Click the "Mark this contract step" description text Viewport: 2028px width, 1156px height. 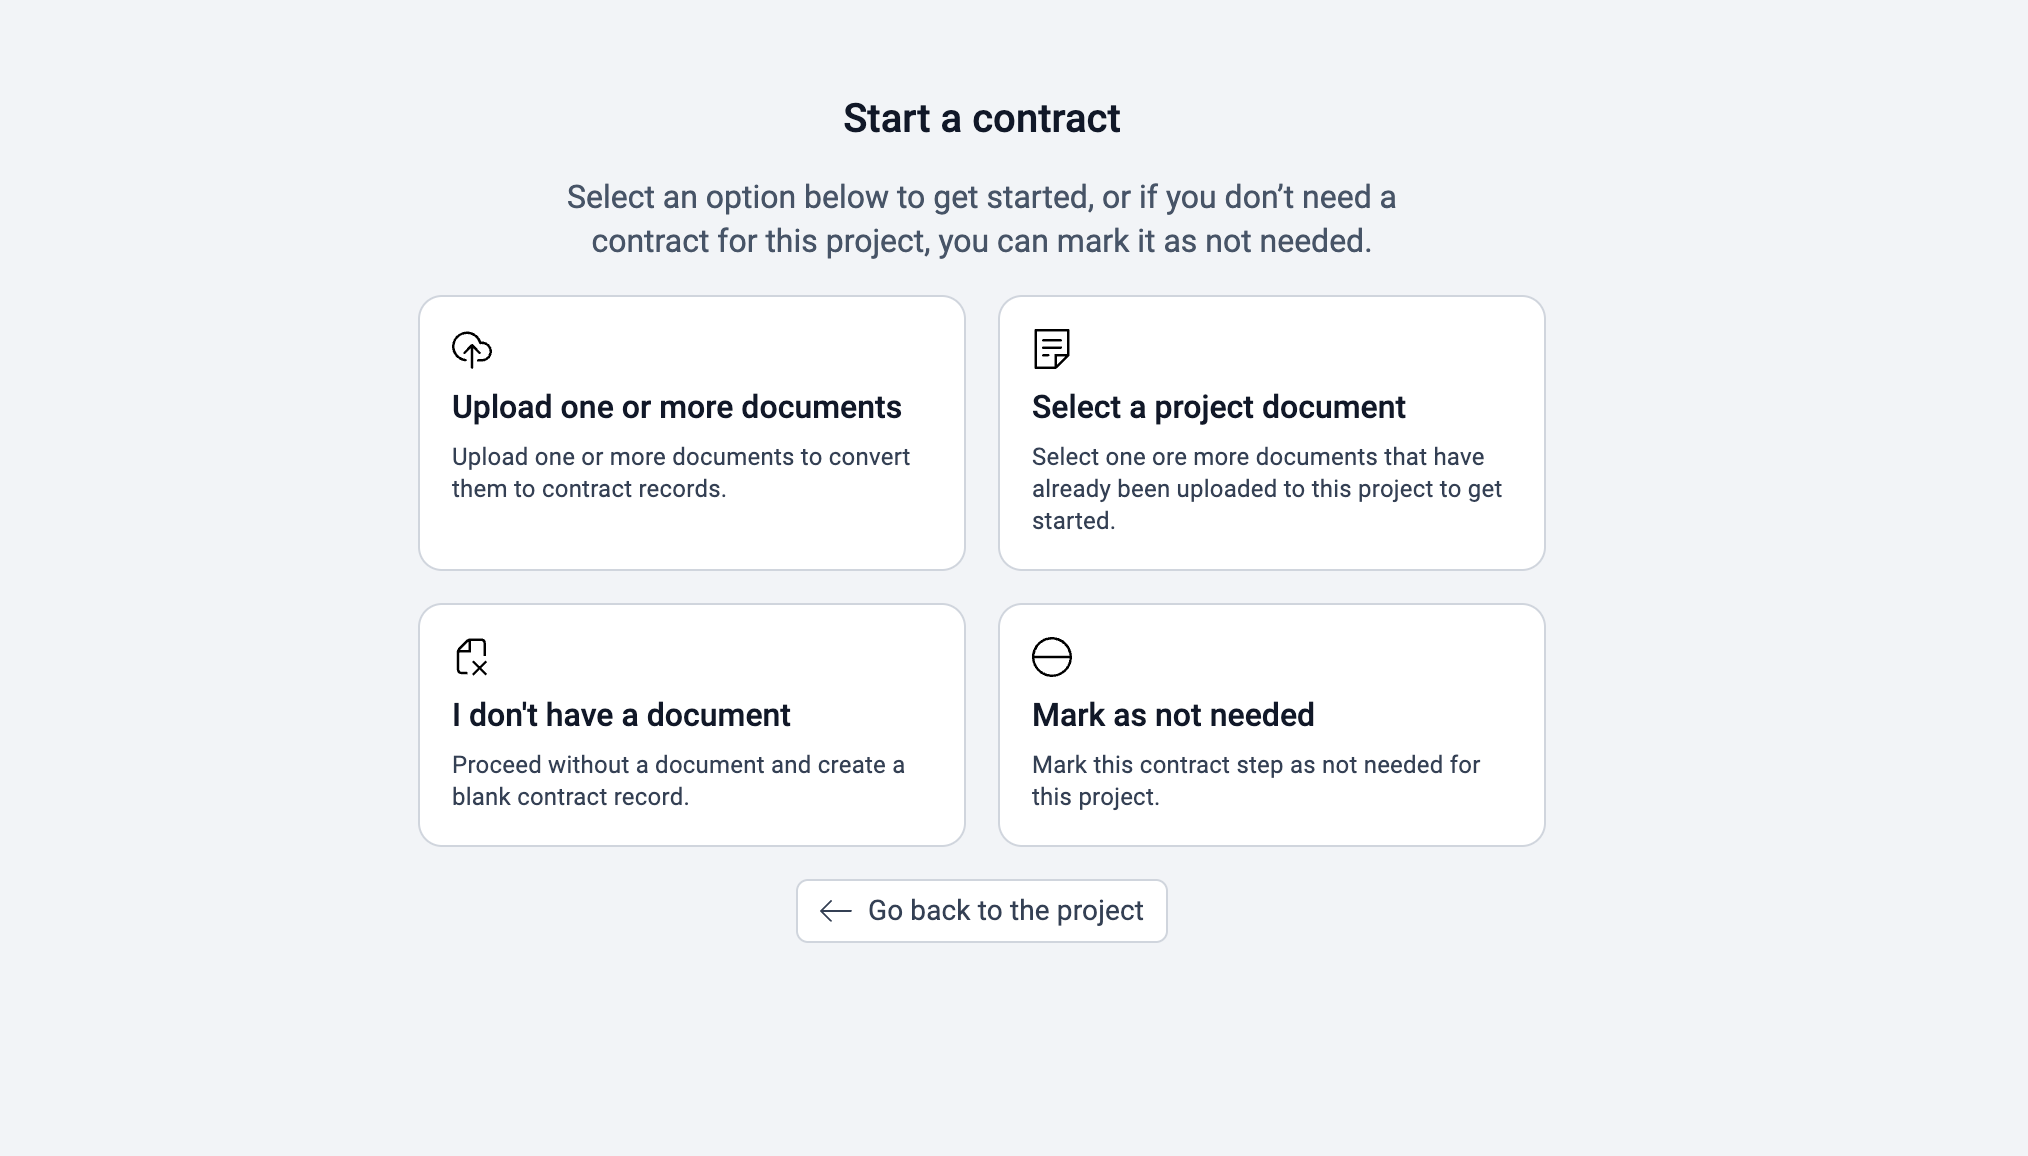click(x=1255, y=781)
